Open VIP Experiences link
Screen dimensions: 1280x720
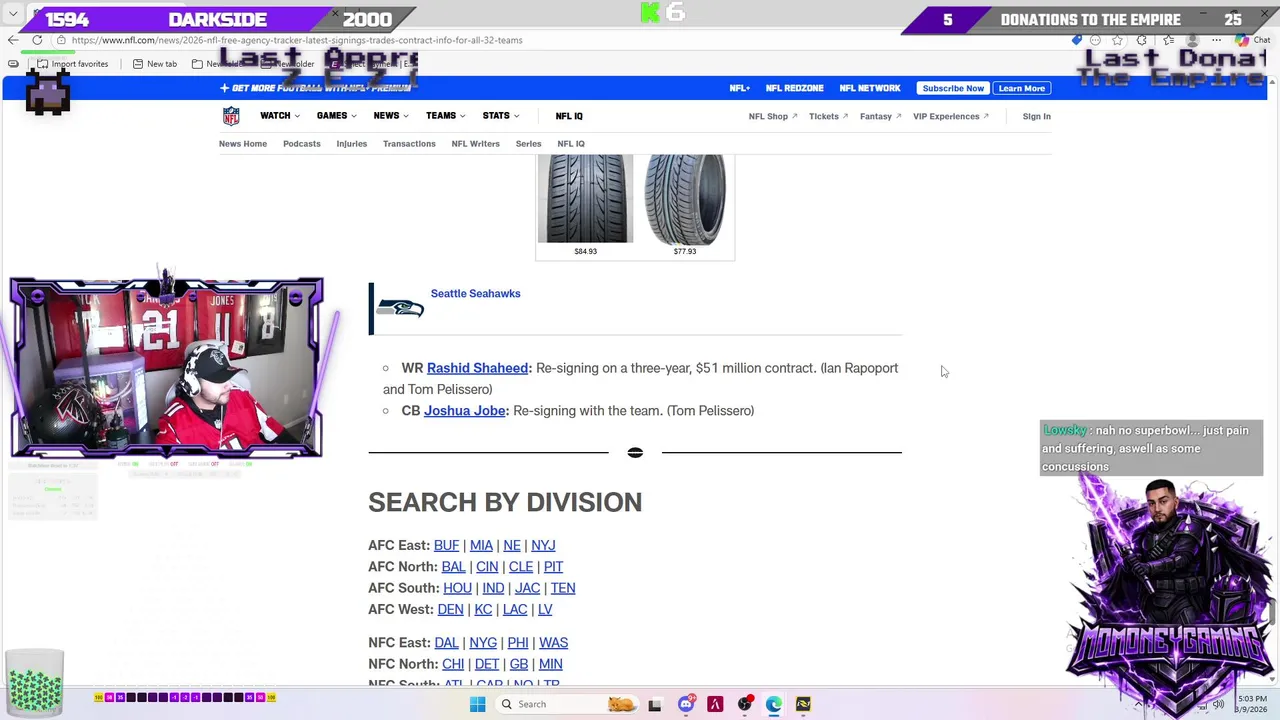951,116
